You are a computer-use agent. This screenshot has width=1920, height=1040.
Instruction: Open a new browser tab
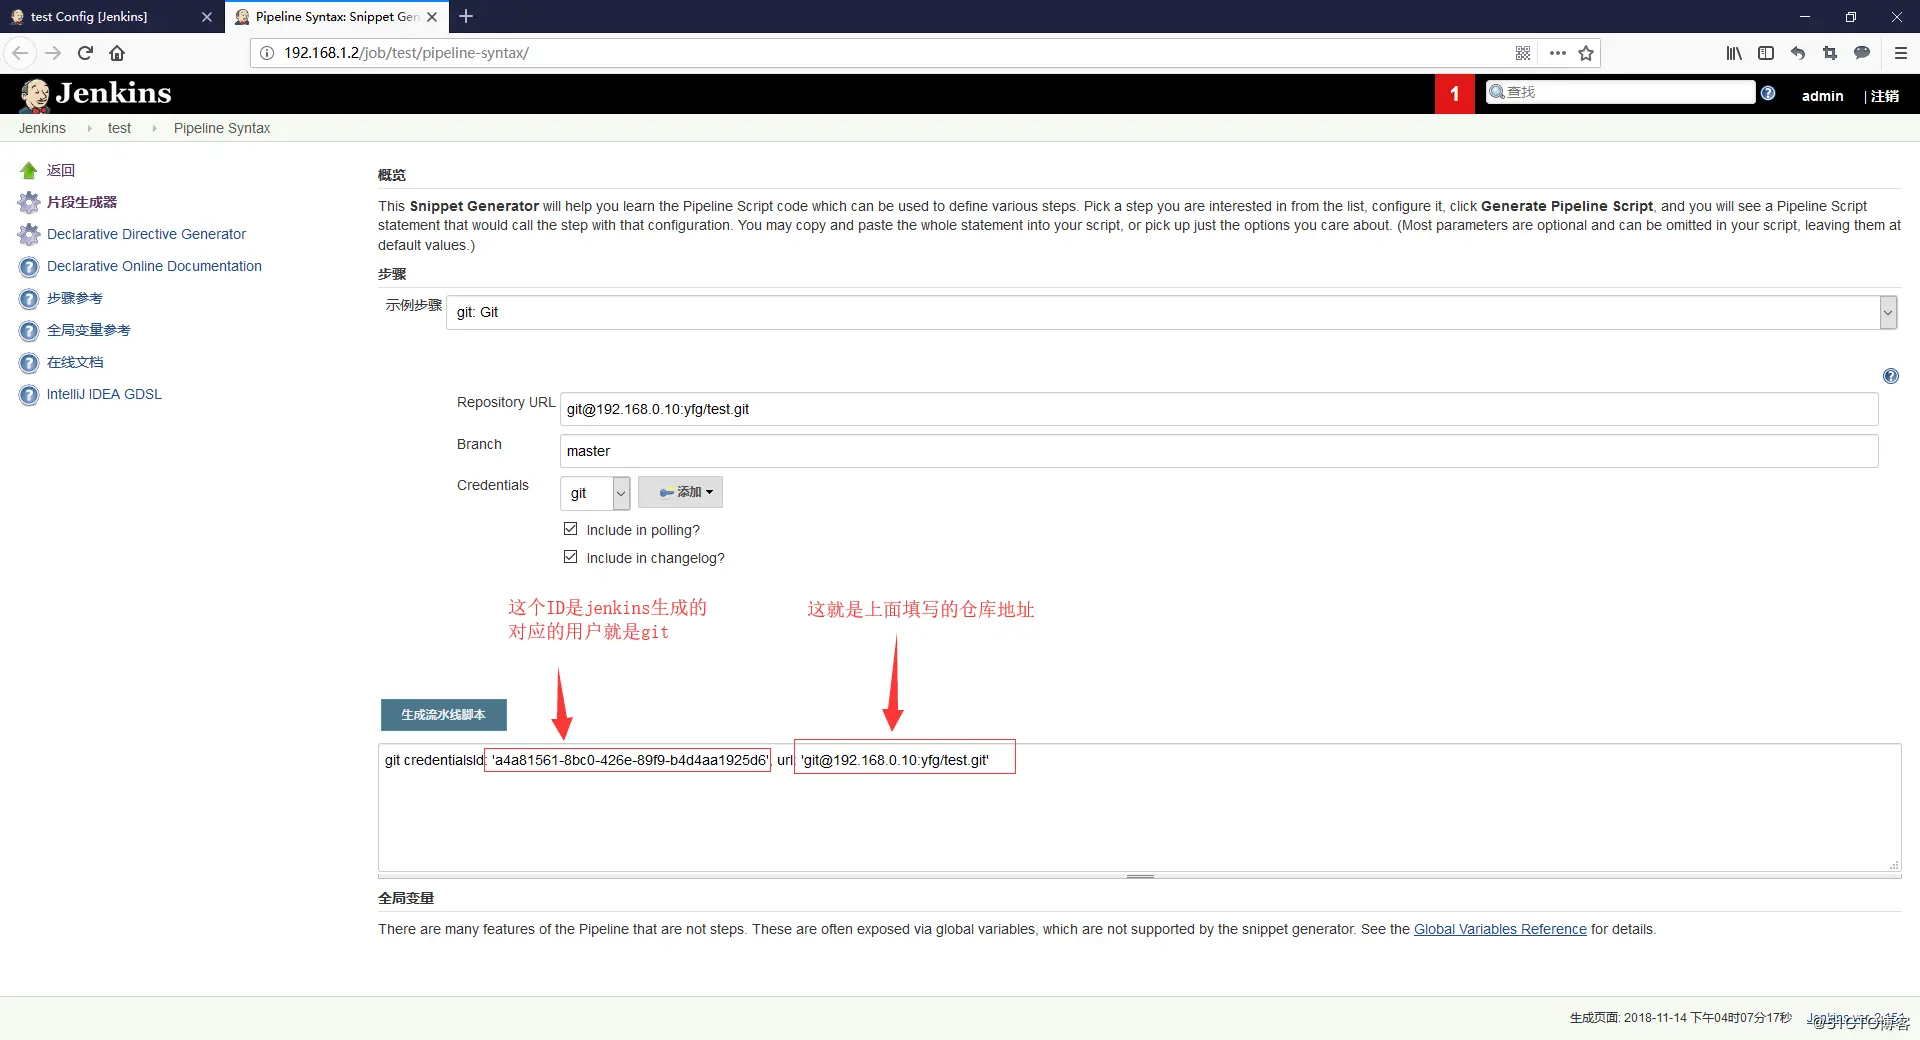pos(466,16)
